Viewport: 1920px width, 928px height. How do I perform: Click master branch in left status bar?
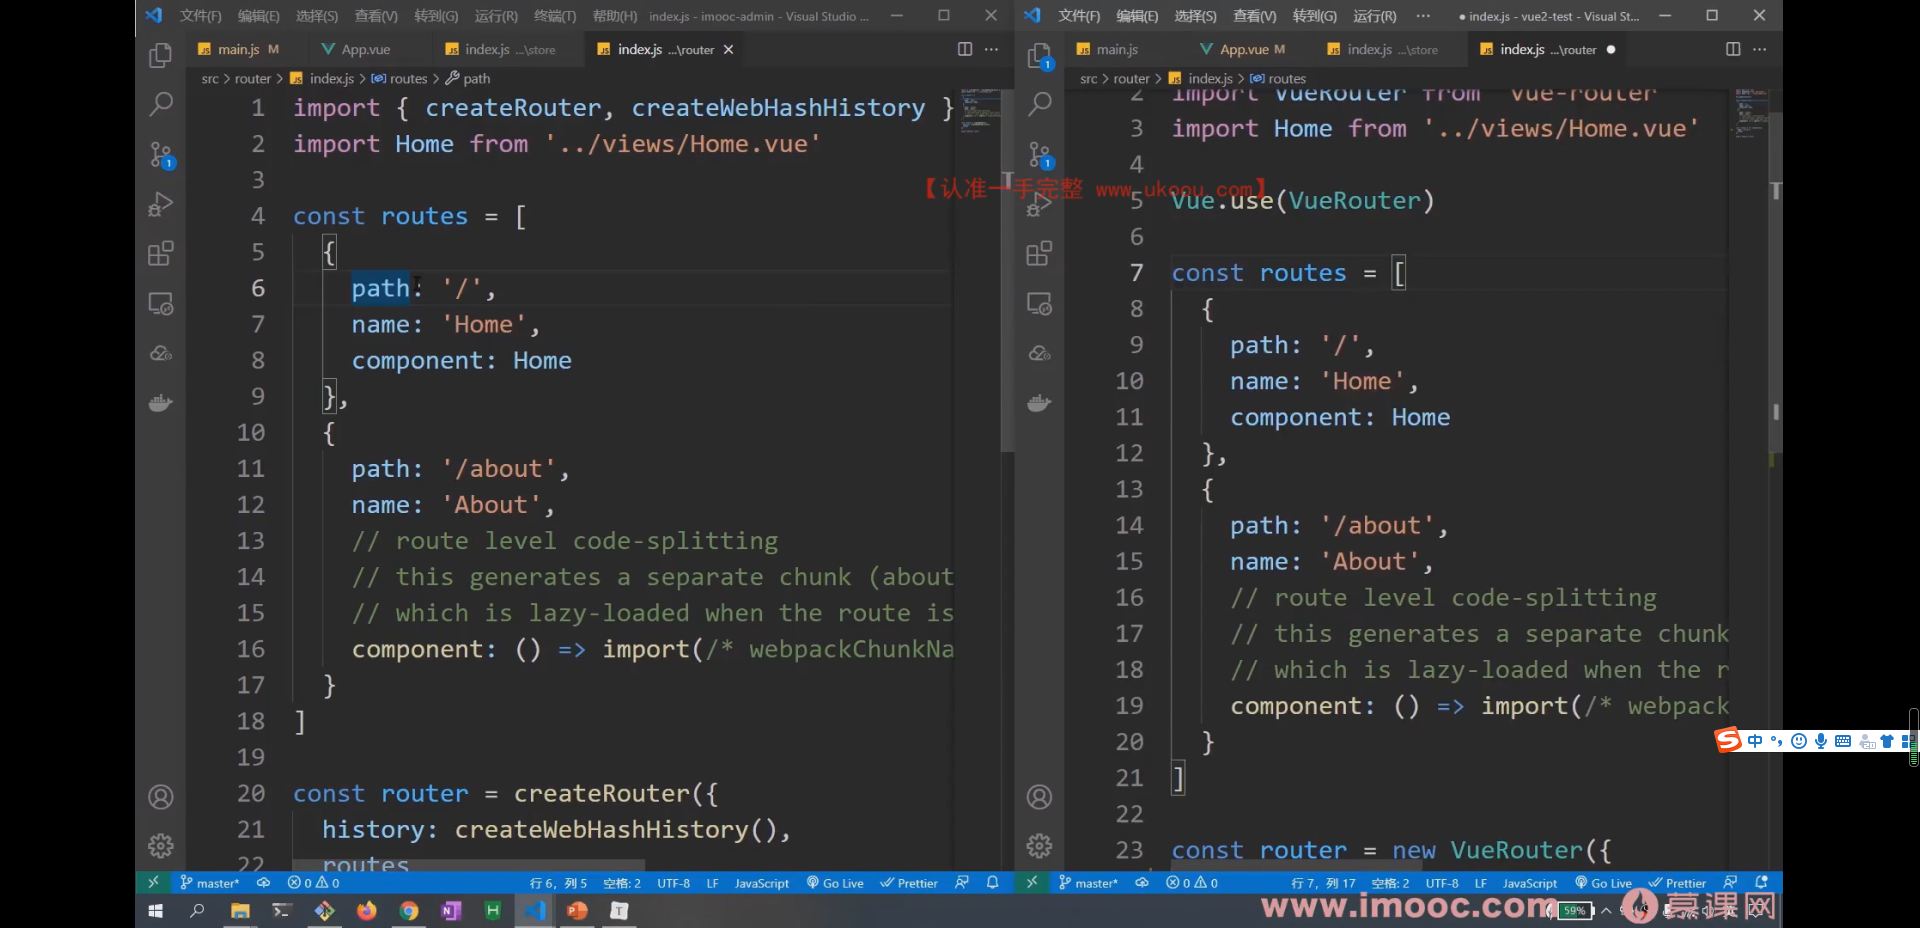pos(210,883)
